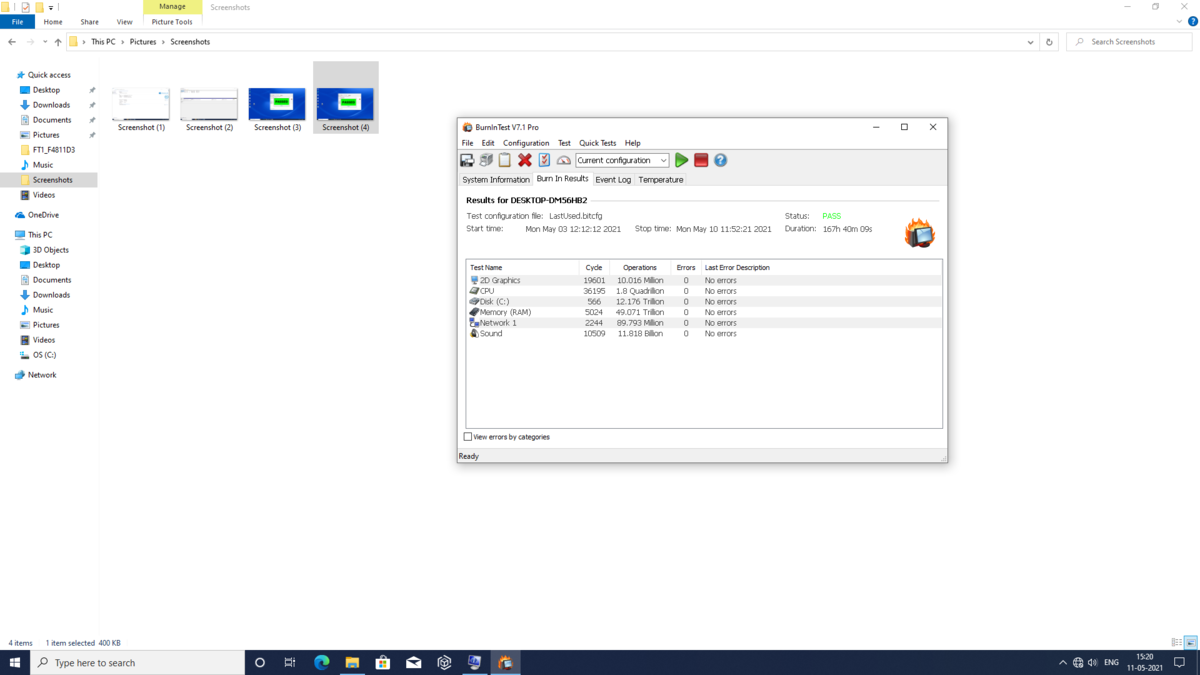This screenshot has height=675, width=1200.
Task: Open Quick access in navigation pane
Action: point(49,75)
